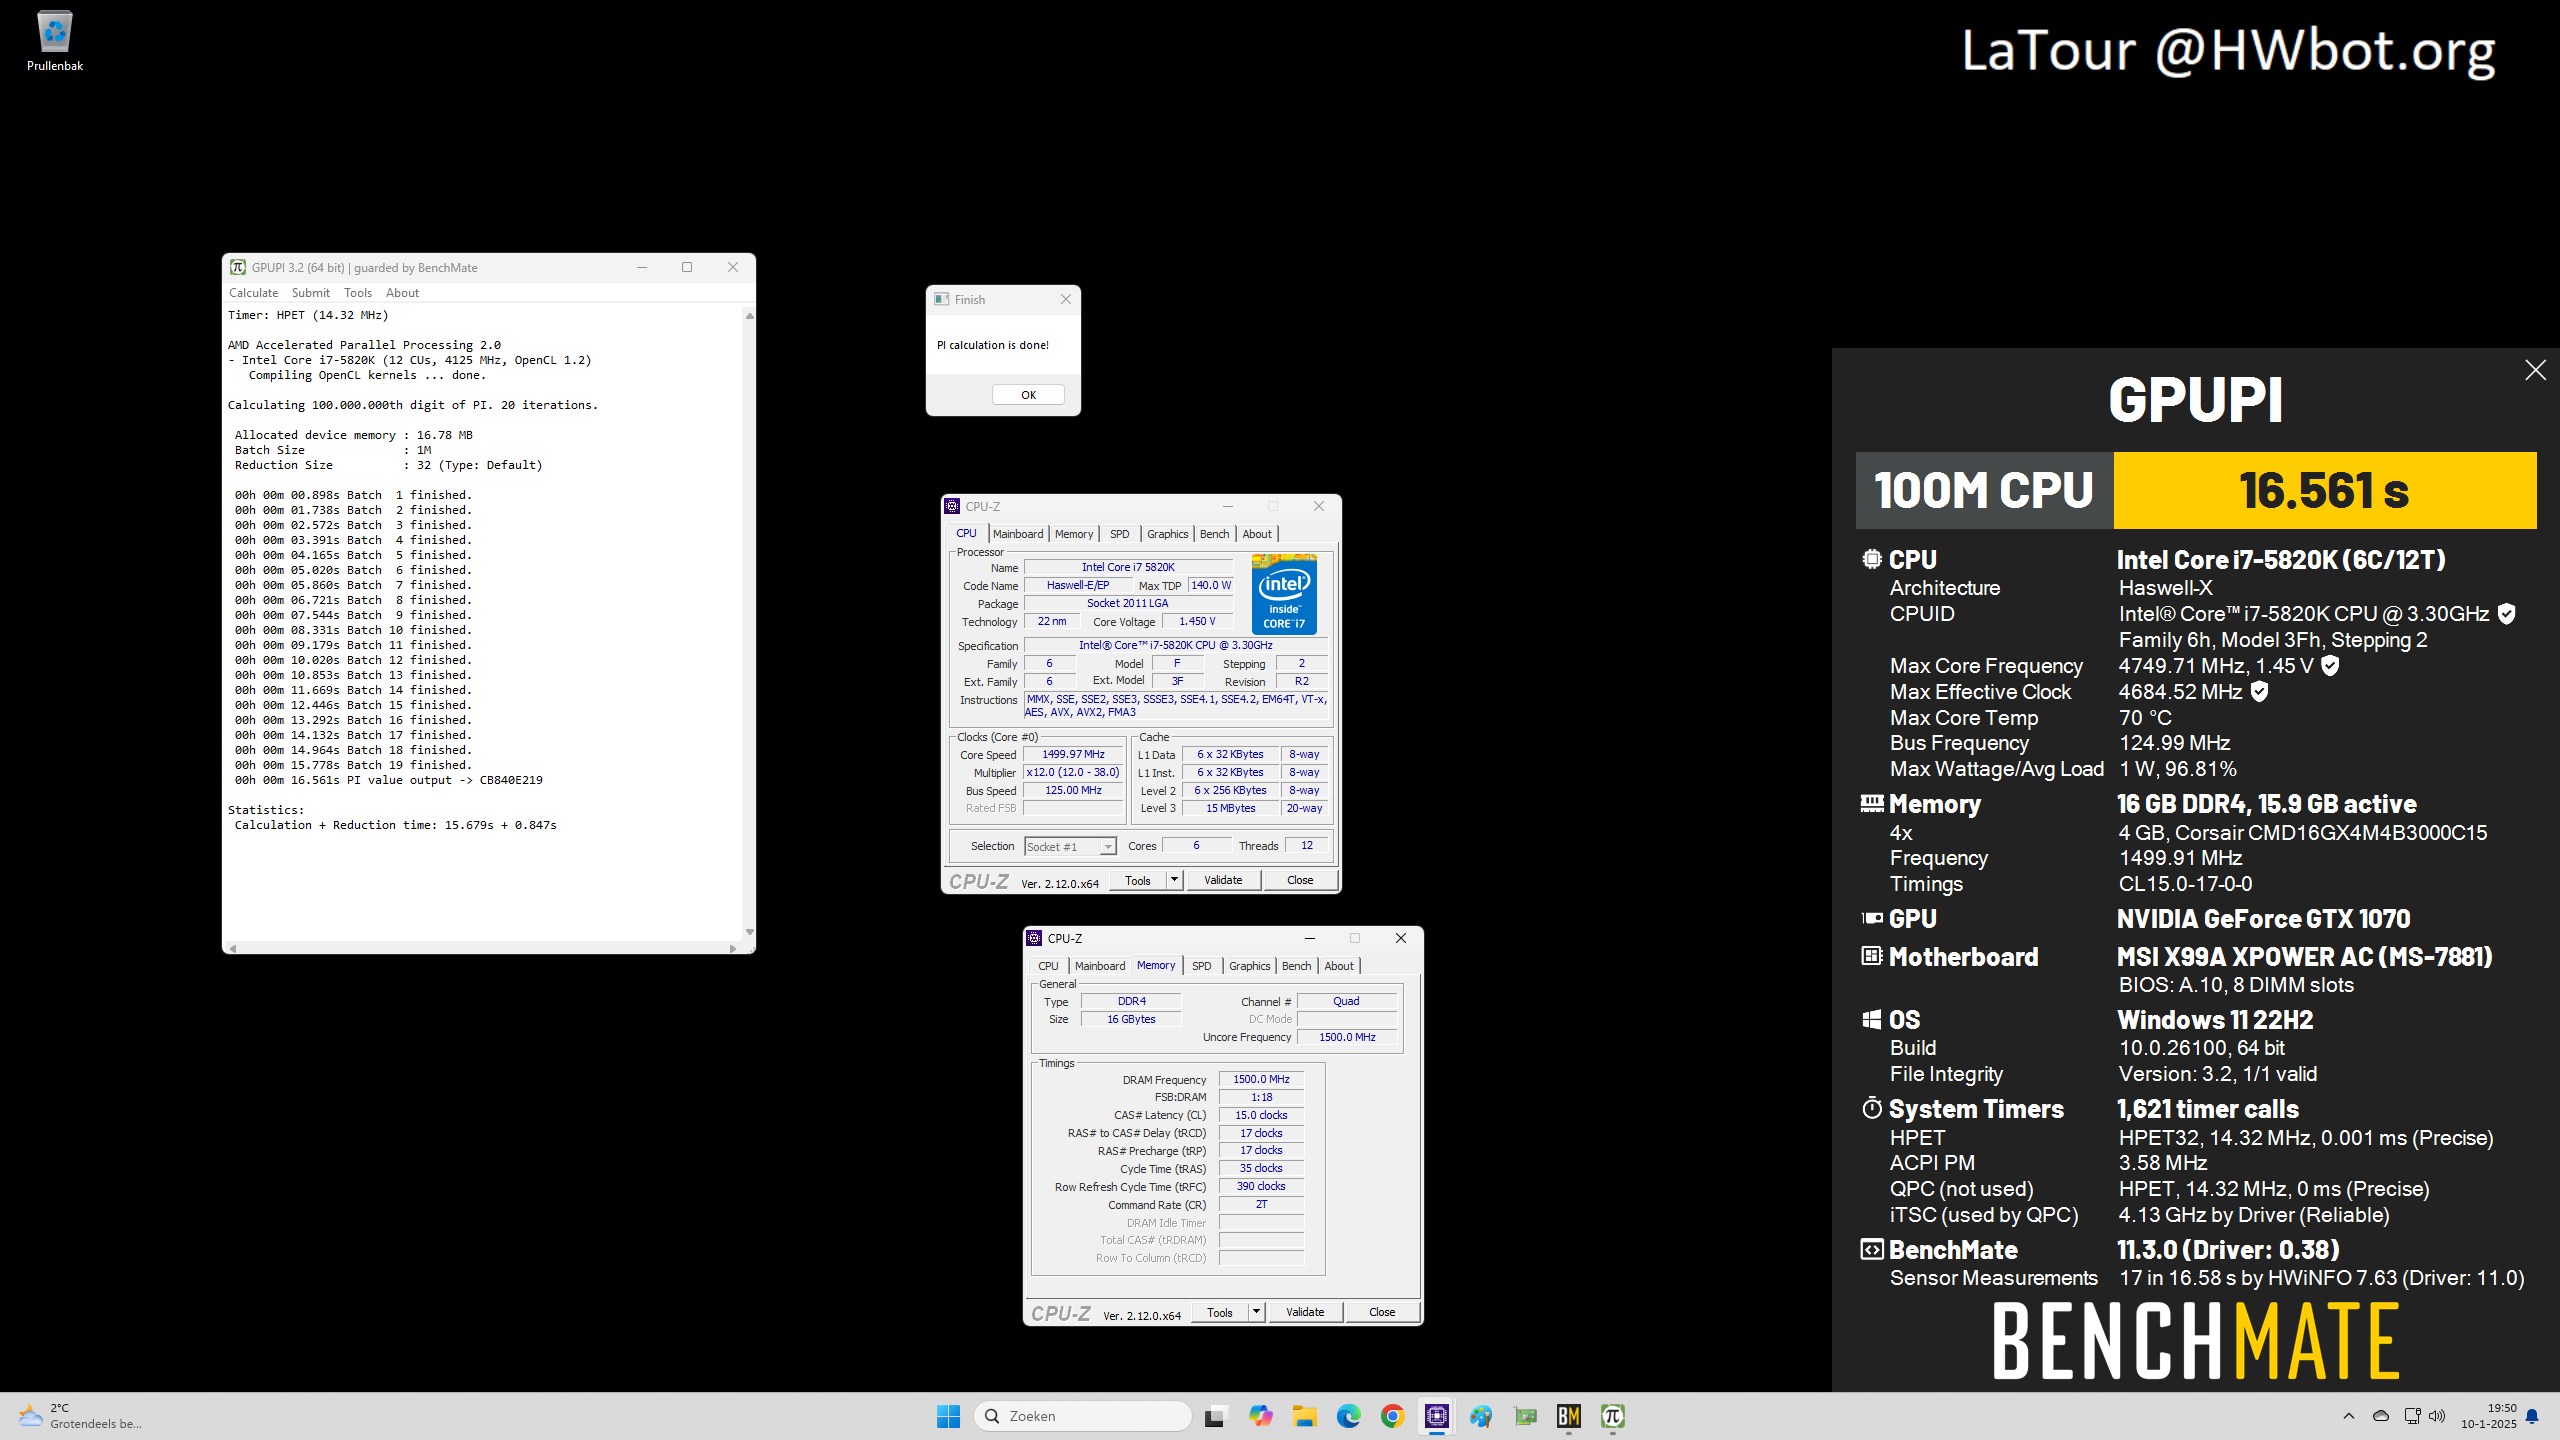Switch to BenchMate BM taskbar icon
The width and height of the screenshot is (2560, 1440).
click(1569, 1416)
